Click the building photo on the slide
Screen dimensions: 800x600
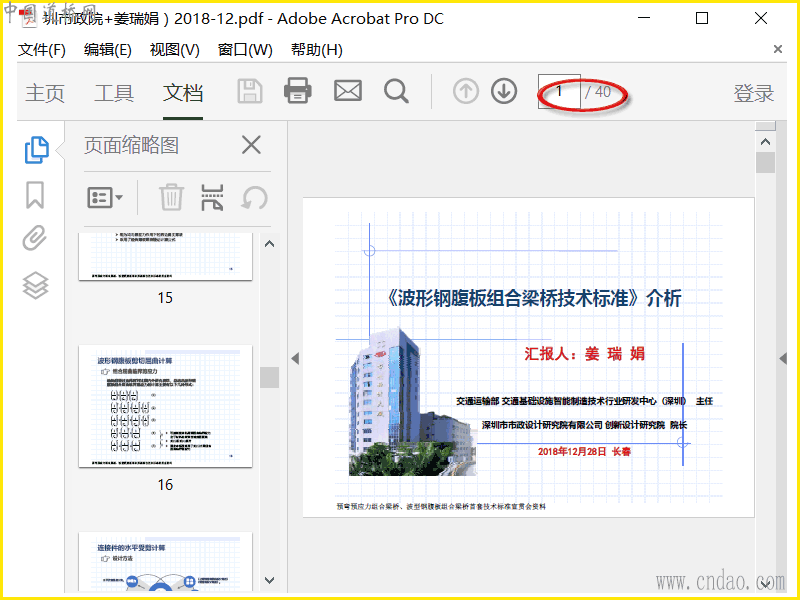click(412, 403)
